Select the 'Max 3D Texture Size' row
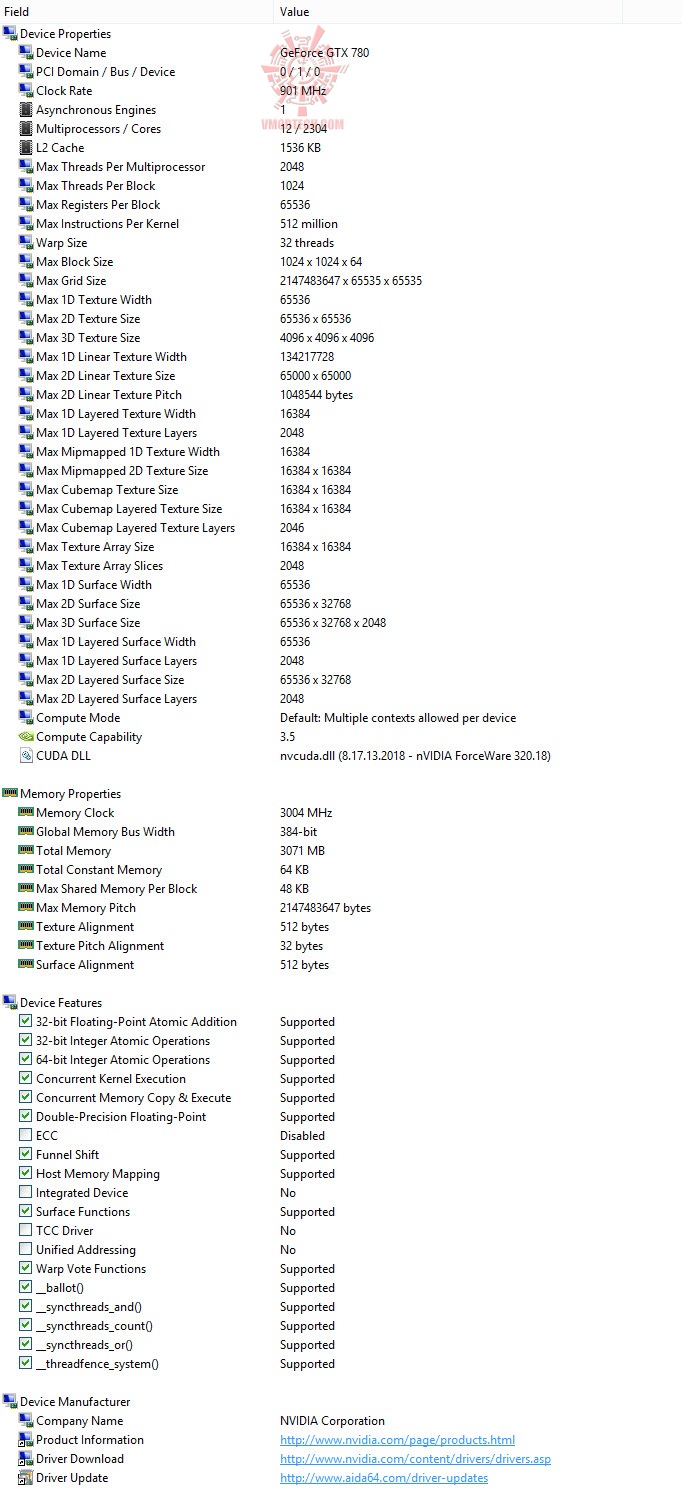682x1493 pixels. pos(341,338)
